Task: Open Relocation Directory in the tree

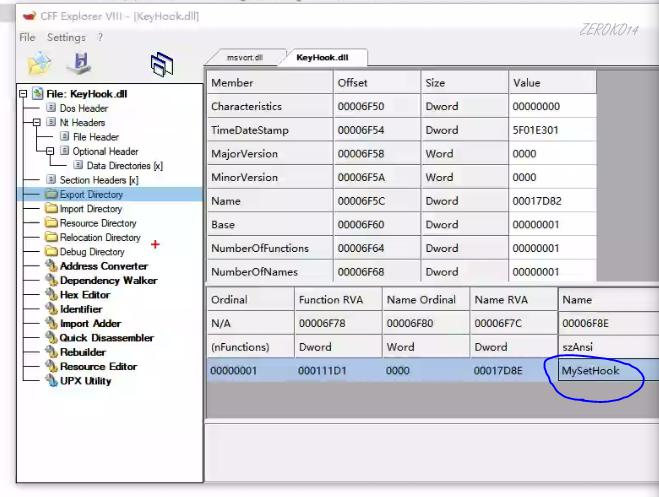Action: click(x=100, y=237)
